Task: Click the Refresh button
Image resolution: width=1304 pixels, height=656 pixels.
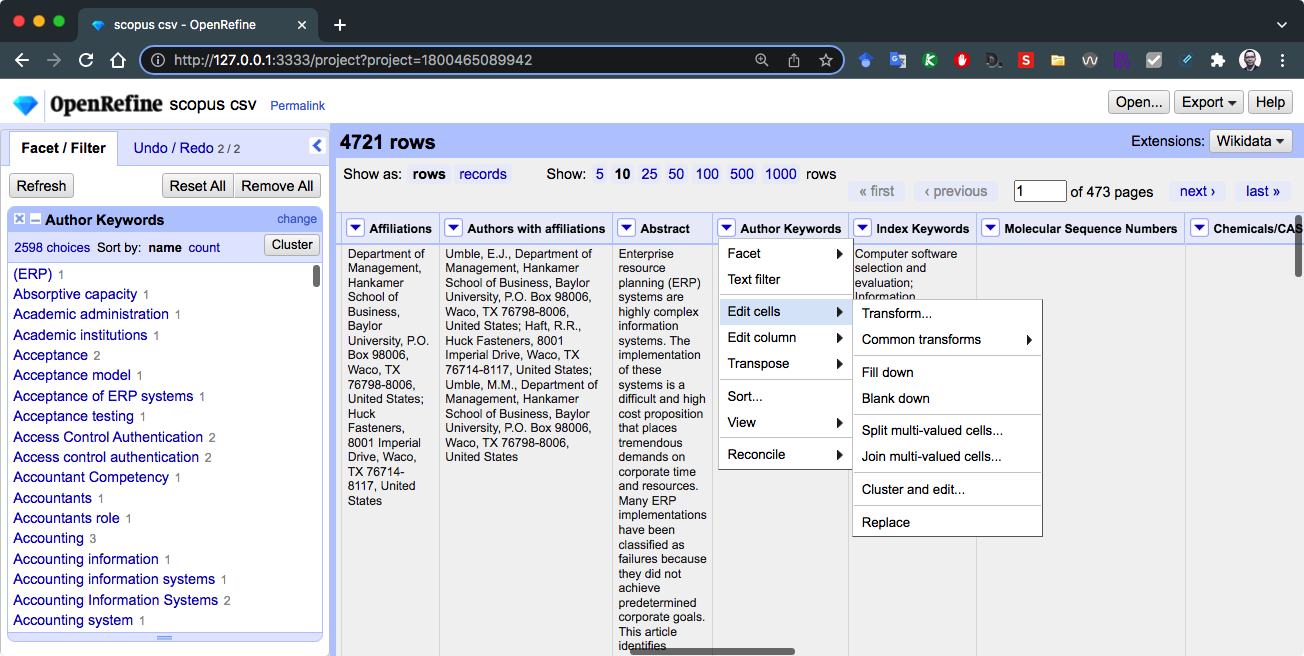Action: (41, 186)
